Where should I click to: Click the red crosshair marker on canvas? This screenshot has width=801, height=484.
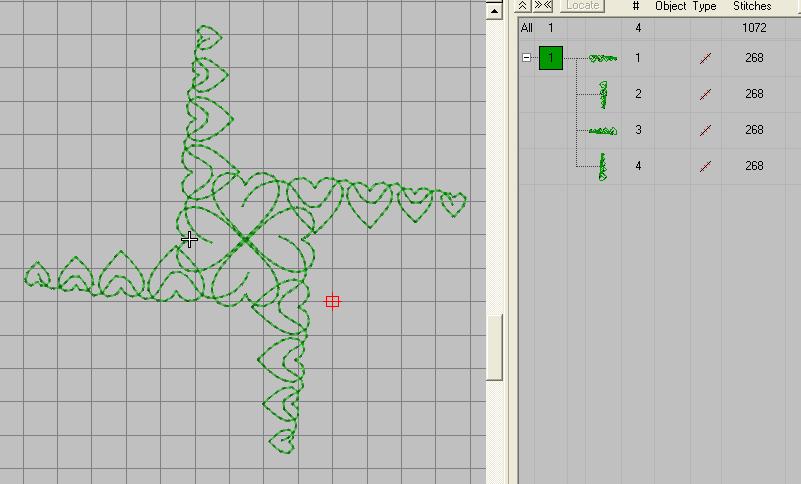point(332,302)
